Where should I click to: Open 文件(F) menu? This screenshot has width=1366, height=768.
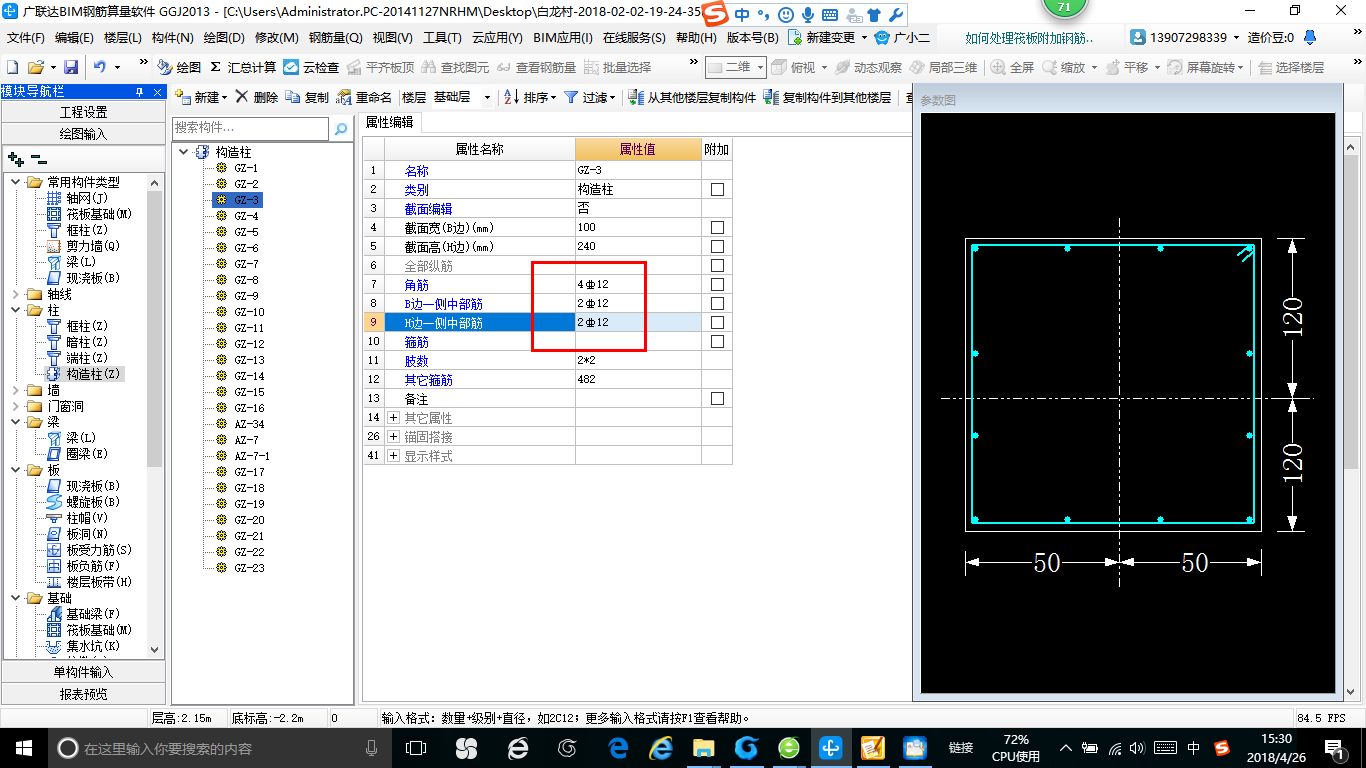(26, 38)
